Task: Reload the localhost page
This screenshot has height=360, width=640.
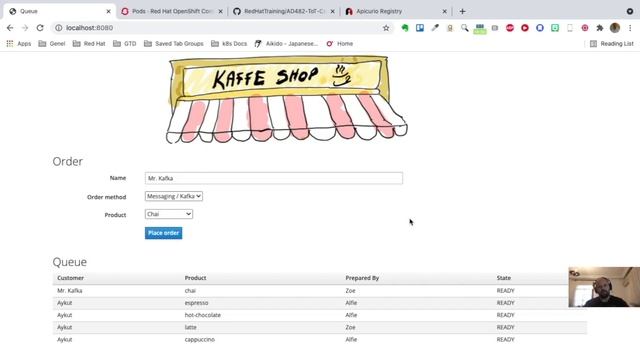Action: [40, 28]
